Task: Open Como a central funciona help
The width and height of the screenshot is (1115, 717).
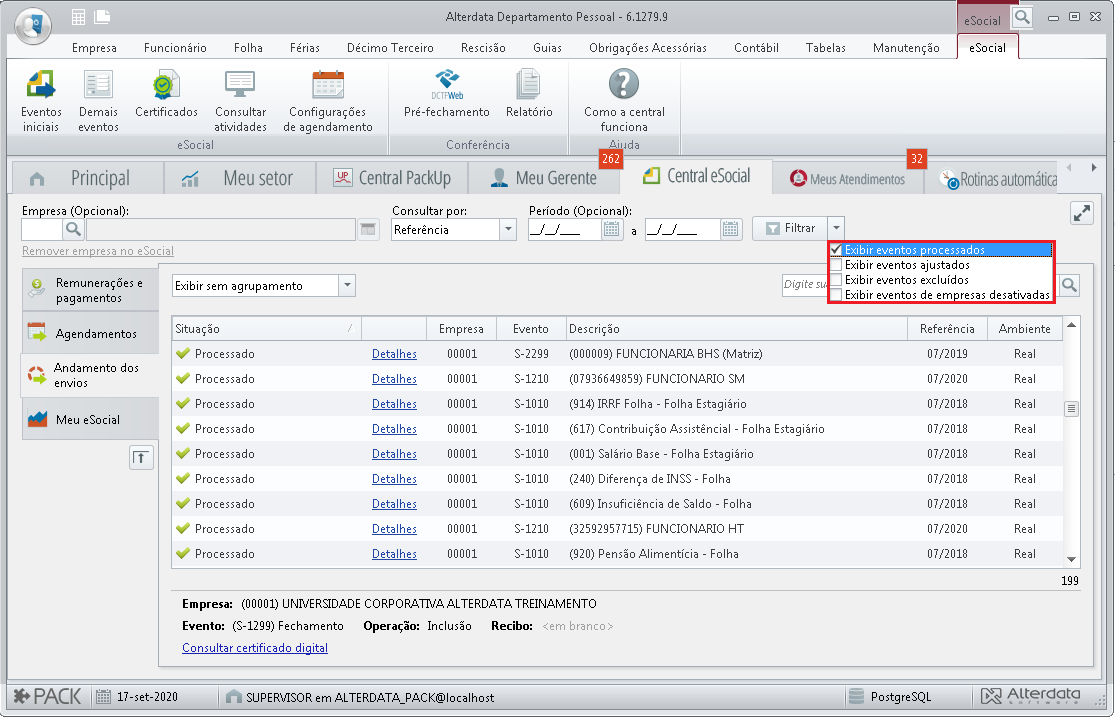Action: click(x=624, y=101)
